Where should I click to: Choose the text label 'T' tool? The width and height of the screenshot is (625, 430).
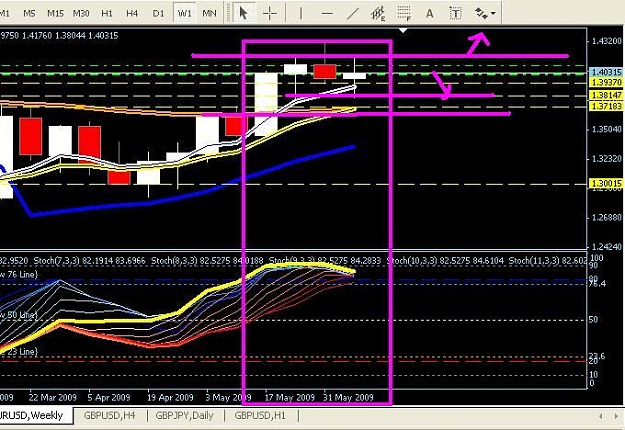pos(455,14)
